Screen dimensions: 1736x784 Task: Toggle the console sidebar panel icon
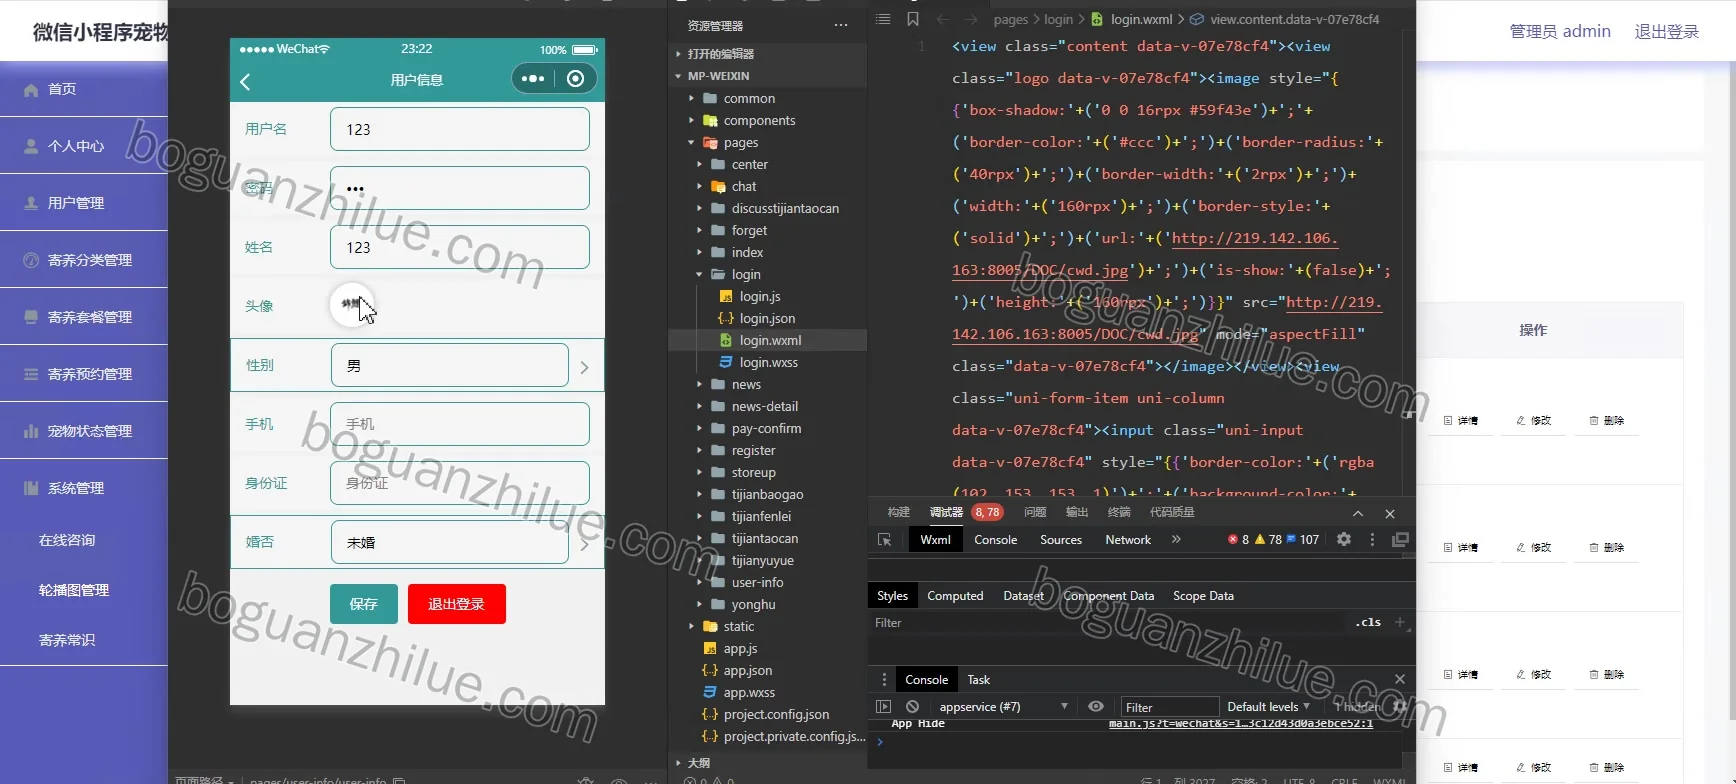883,706
